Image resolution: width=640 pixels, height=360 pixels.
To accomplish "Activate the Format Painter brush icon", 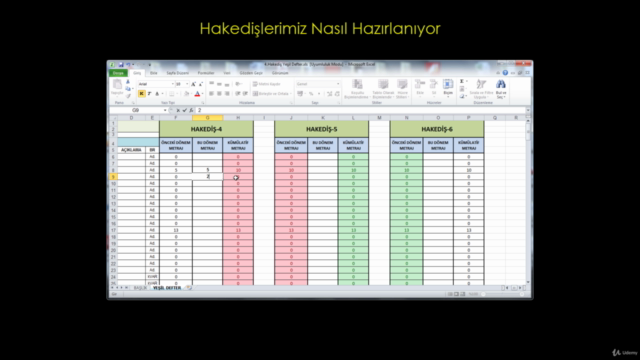I will (128, 96).
